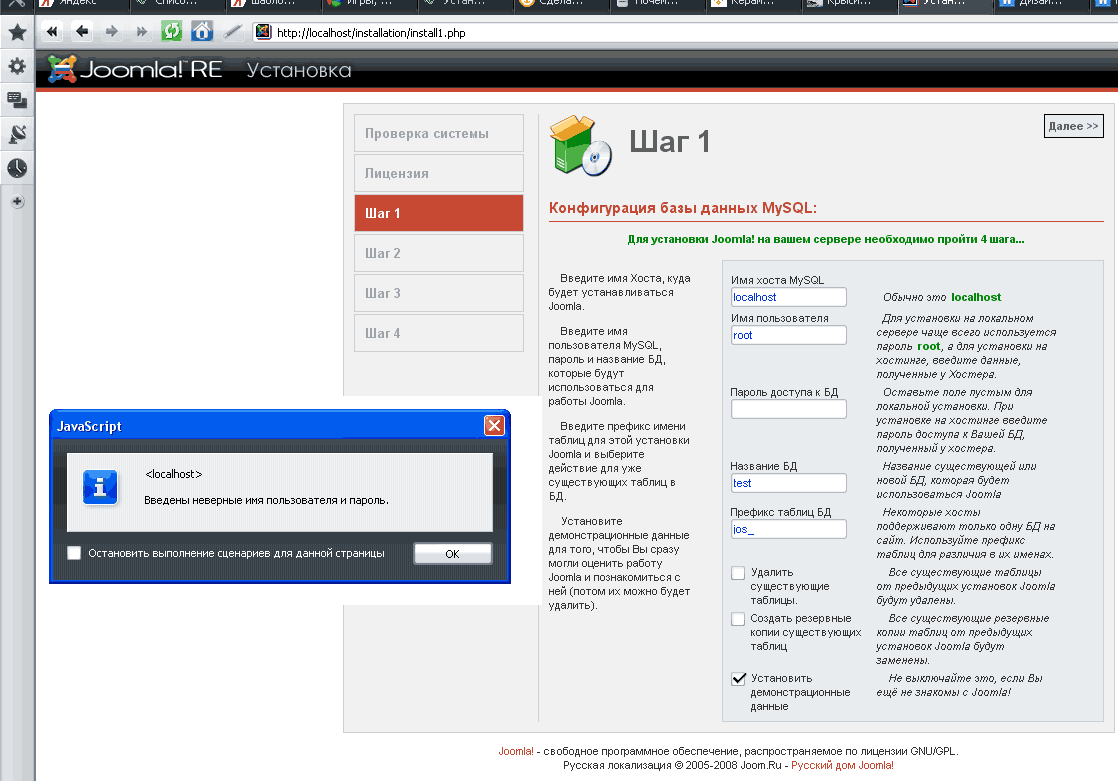Click OK in the JavaScript dialog
This screenshot has width=1118, height=781.
click(x=453, y=553)
